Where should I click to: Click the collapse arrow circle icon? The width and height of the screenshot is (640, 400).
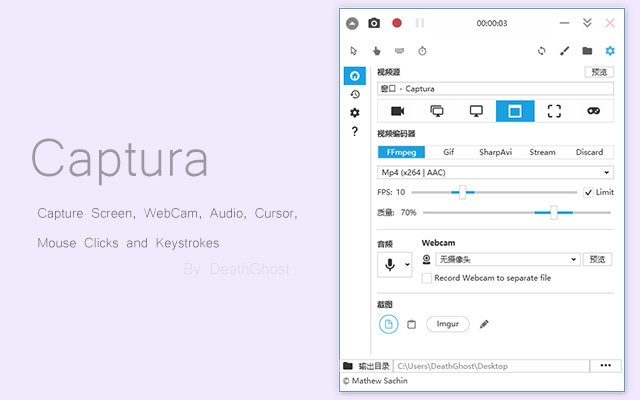coord(352,23)
